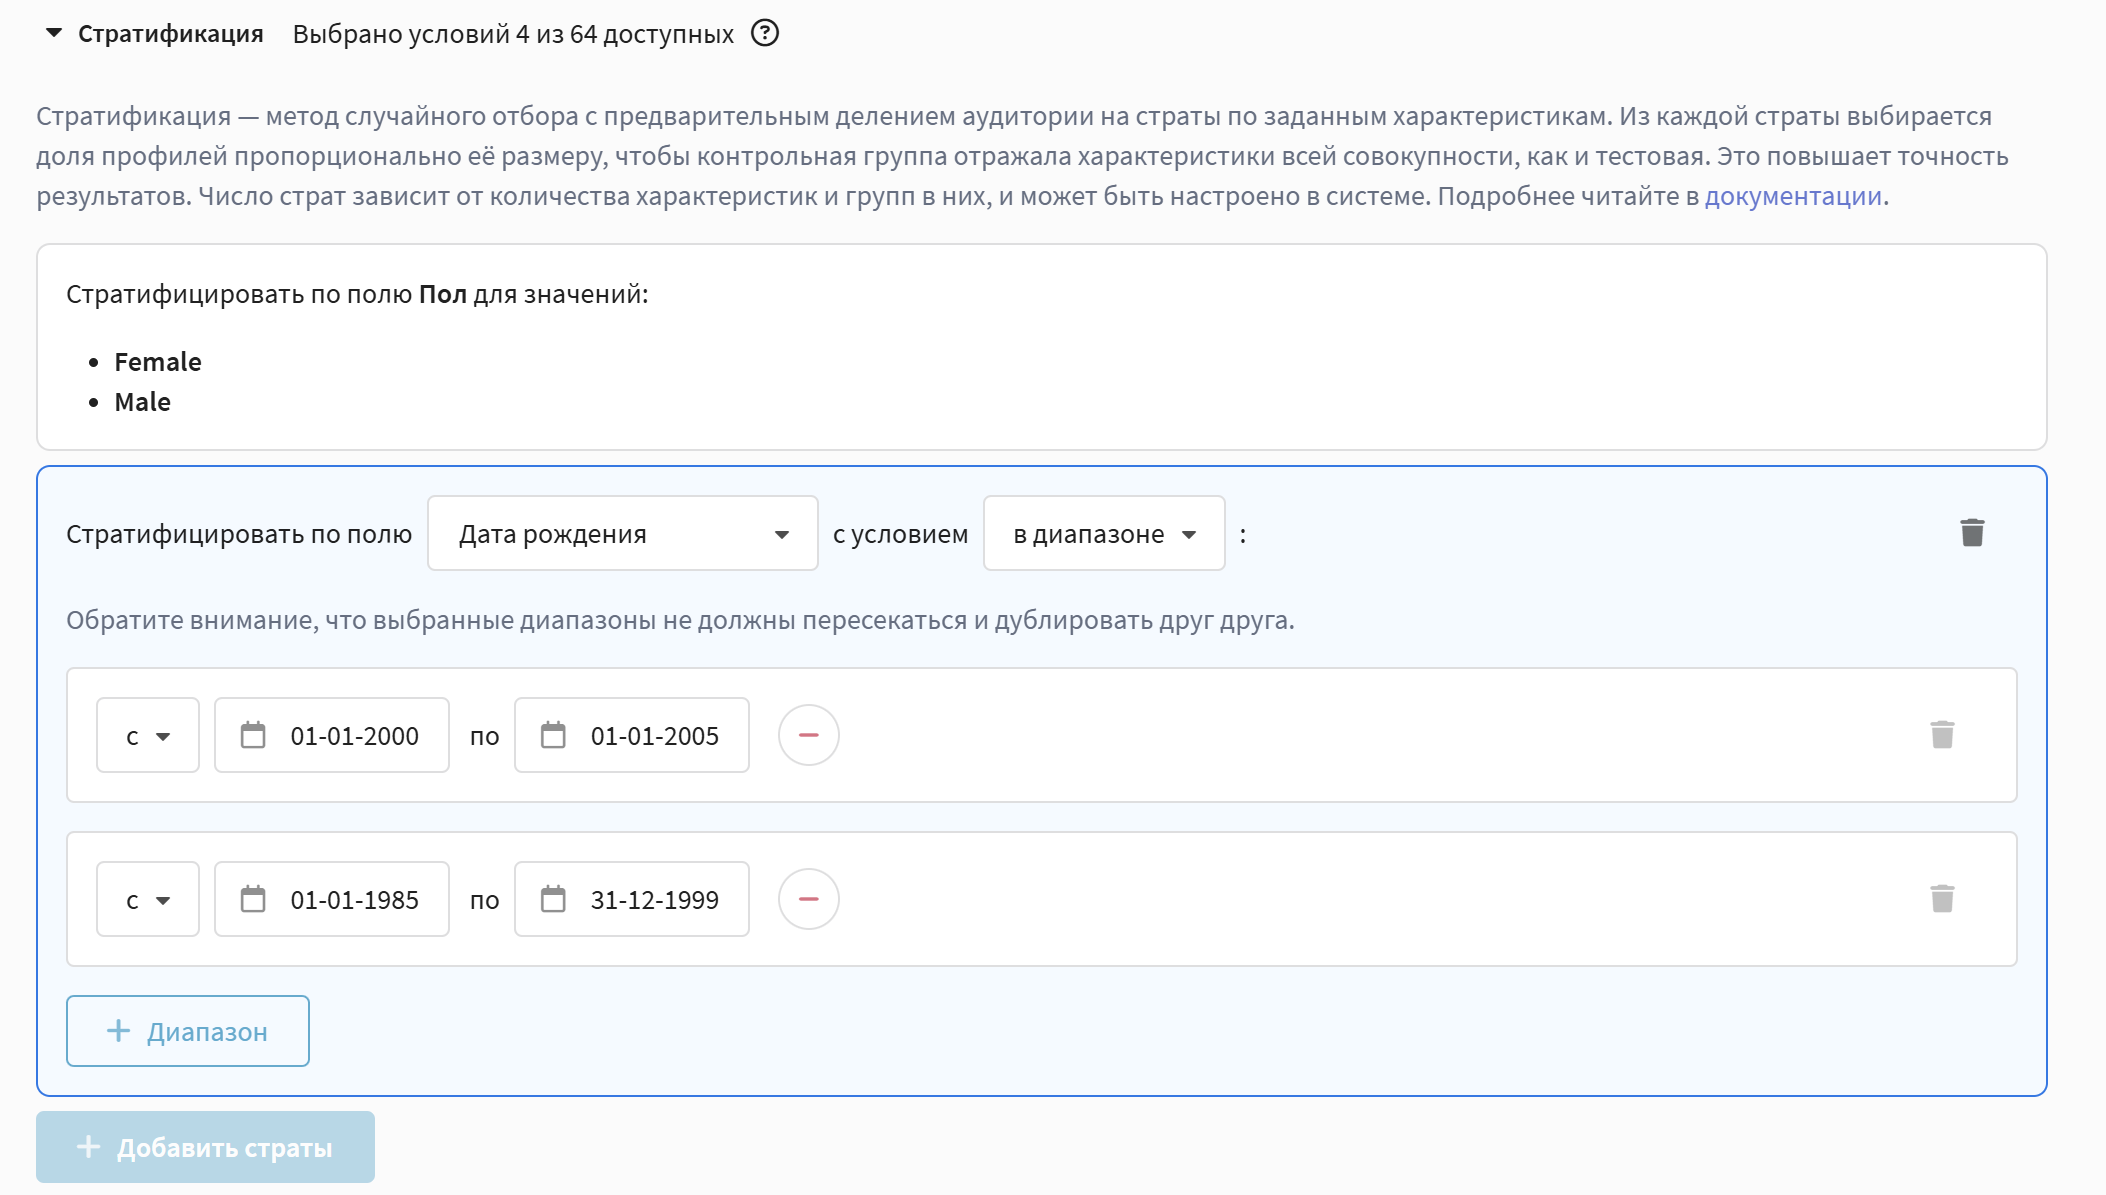Open calendar for 01-01-2000 start date
This screenshot has width=2106, height=1195.
253,736
